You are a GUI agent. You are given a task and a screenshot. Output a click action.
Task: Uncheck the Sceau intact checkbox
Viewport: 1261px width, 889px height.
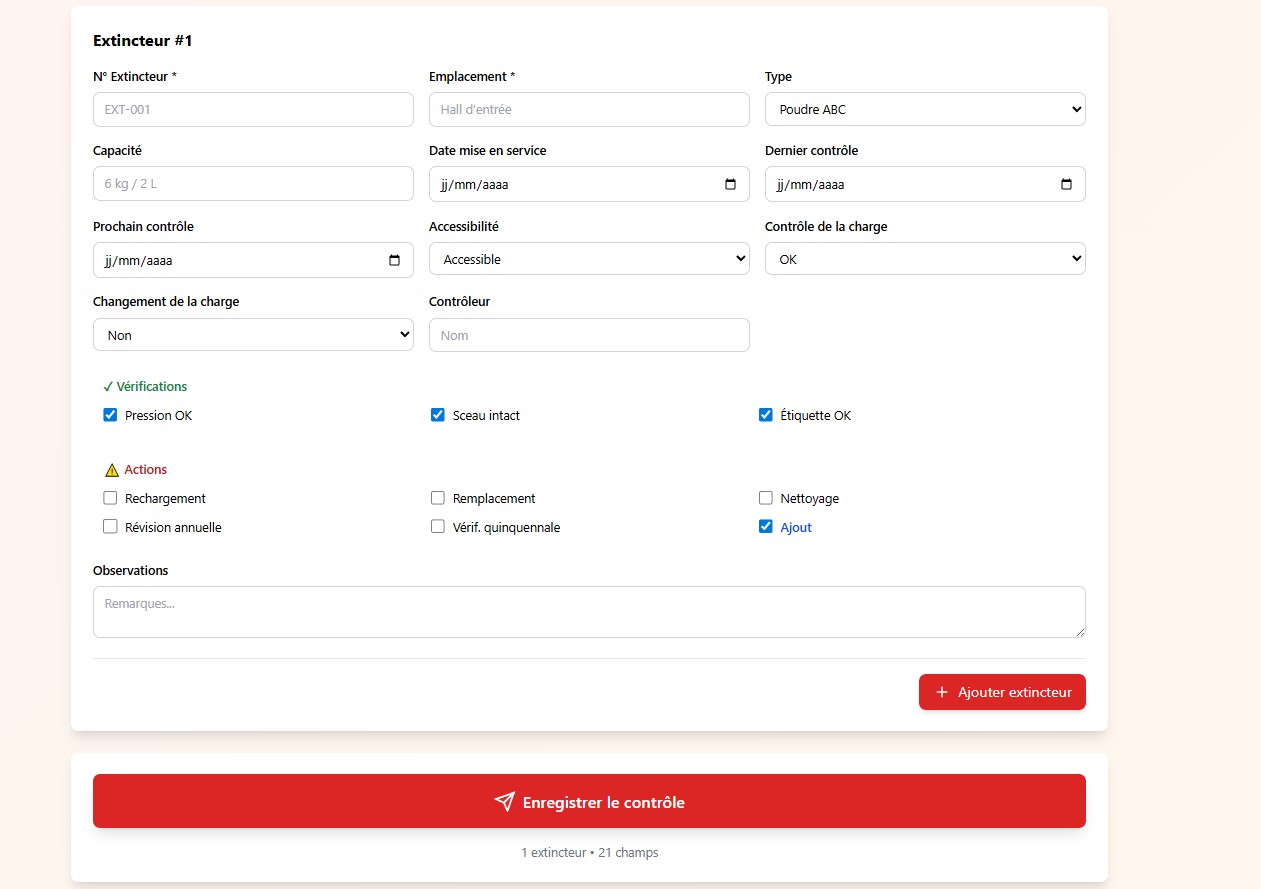[438, 414]
